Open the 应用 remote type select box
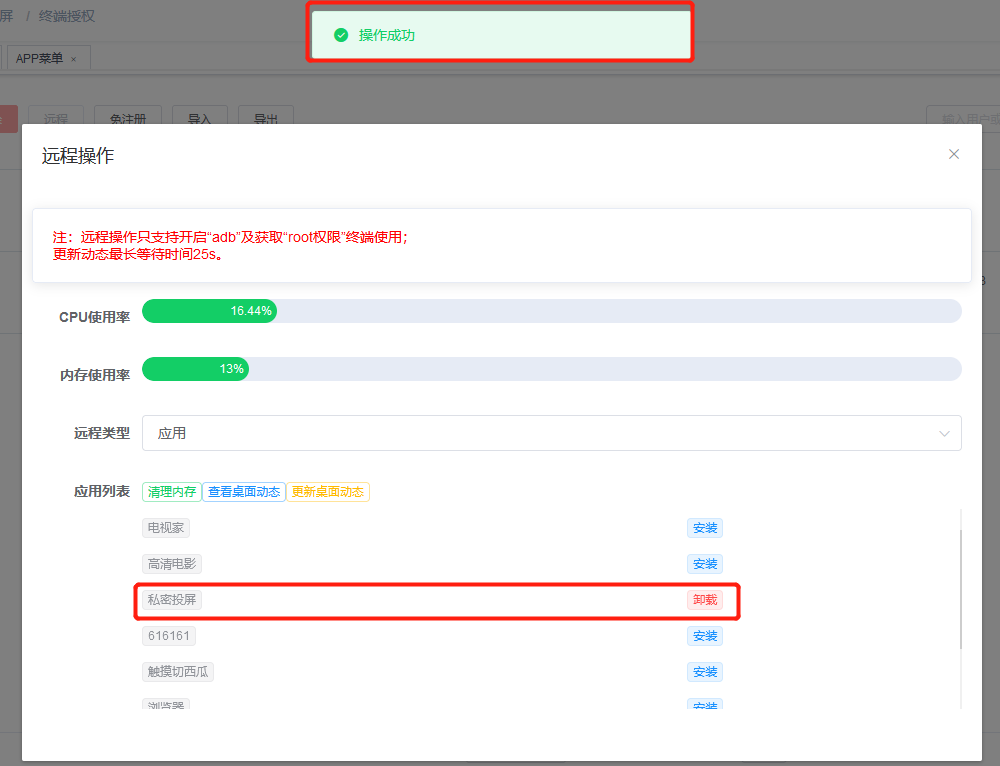Viewport: 1000px width, 766px height. pos(550,433)
